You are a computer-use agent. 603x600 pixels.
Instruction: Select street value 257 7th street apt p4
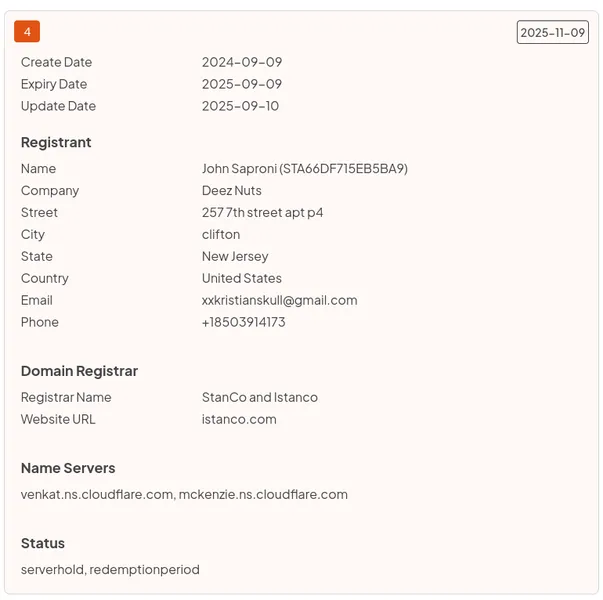coord(262,213)
